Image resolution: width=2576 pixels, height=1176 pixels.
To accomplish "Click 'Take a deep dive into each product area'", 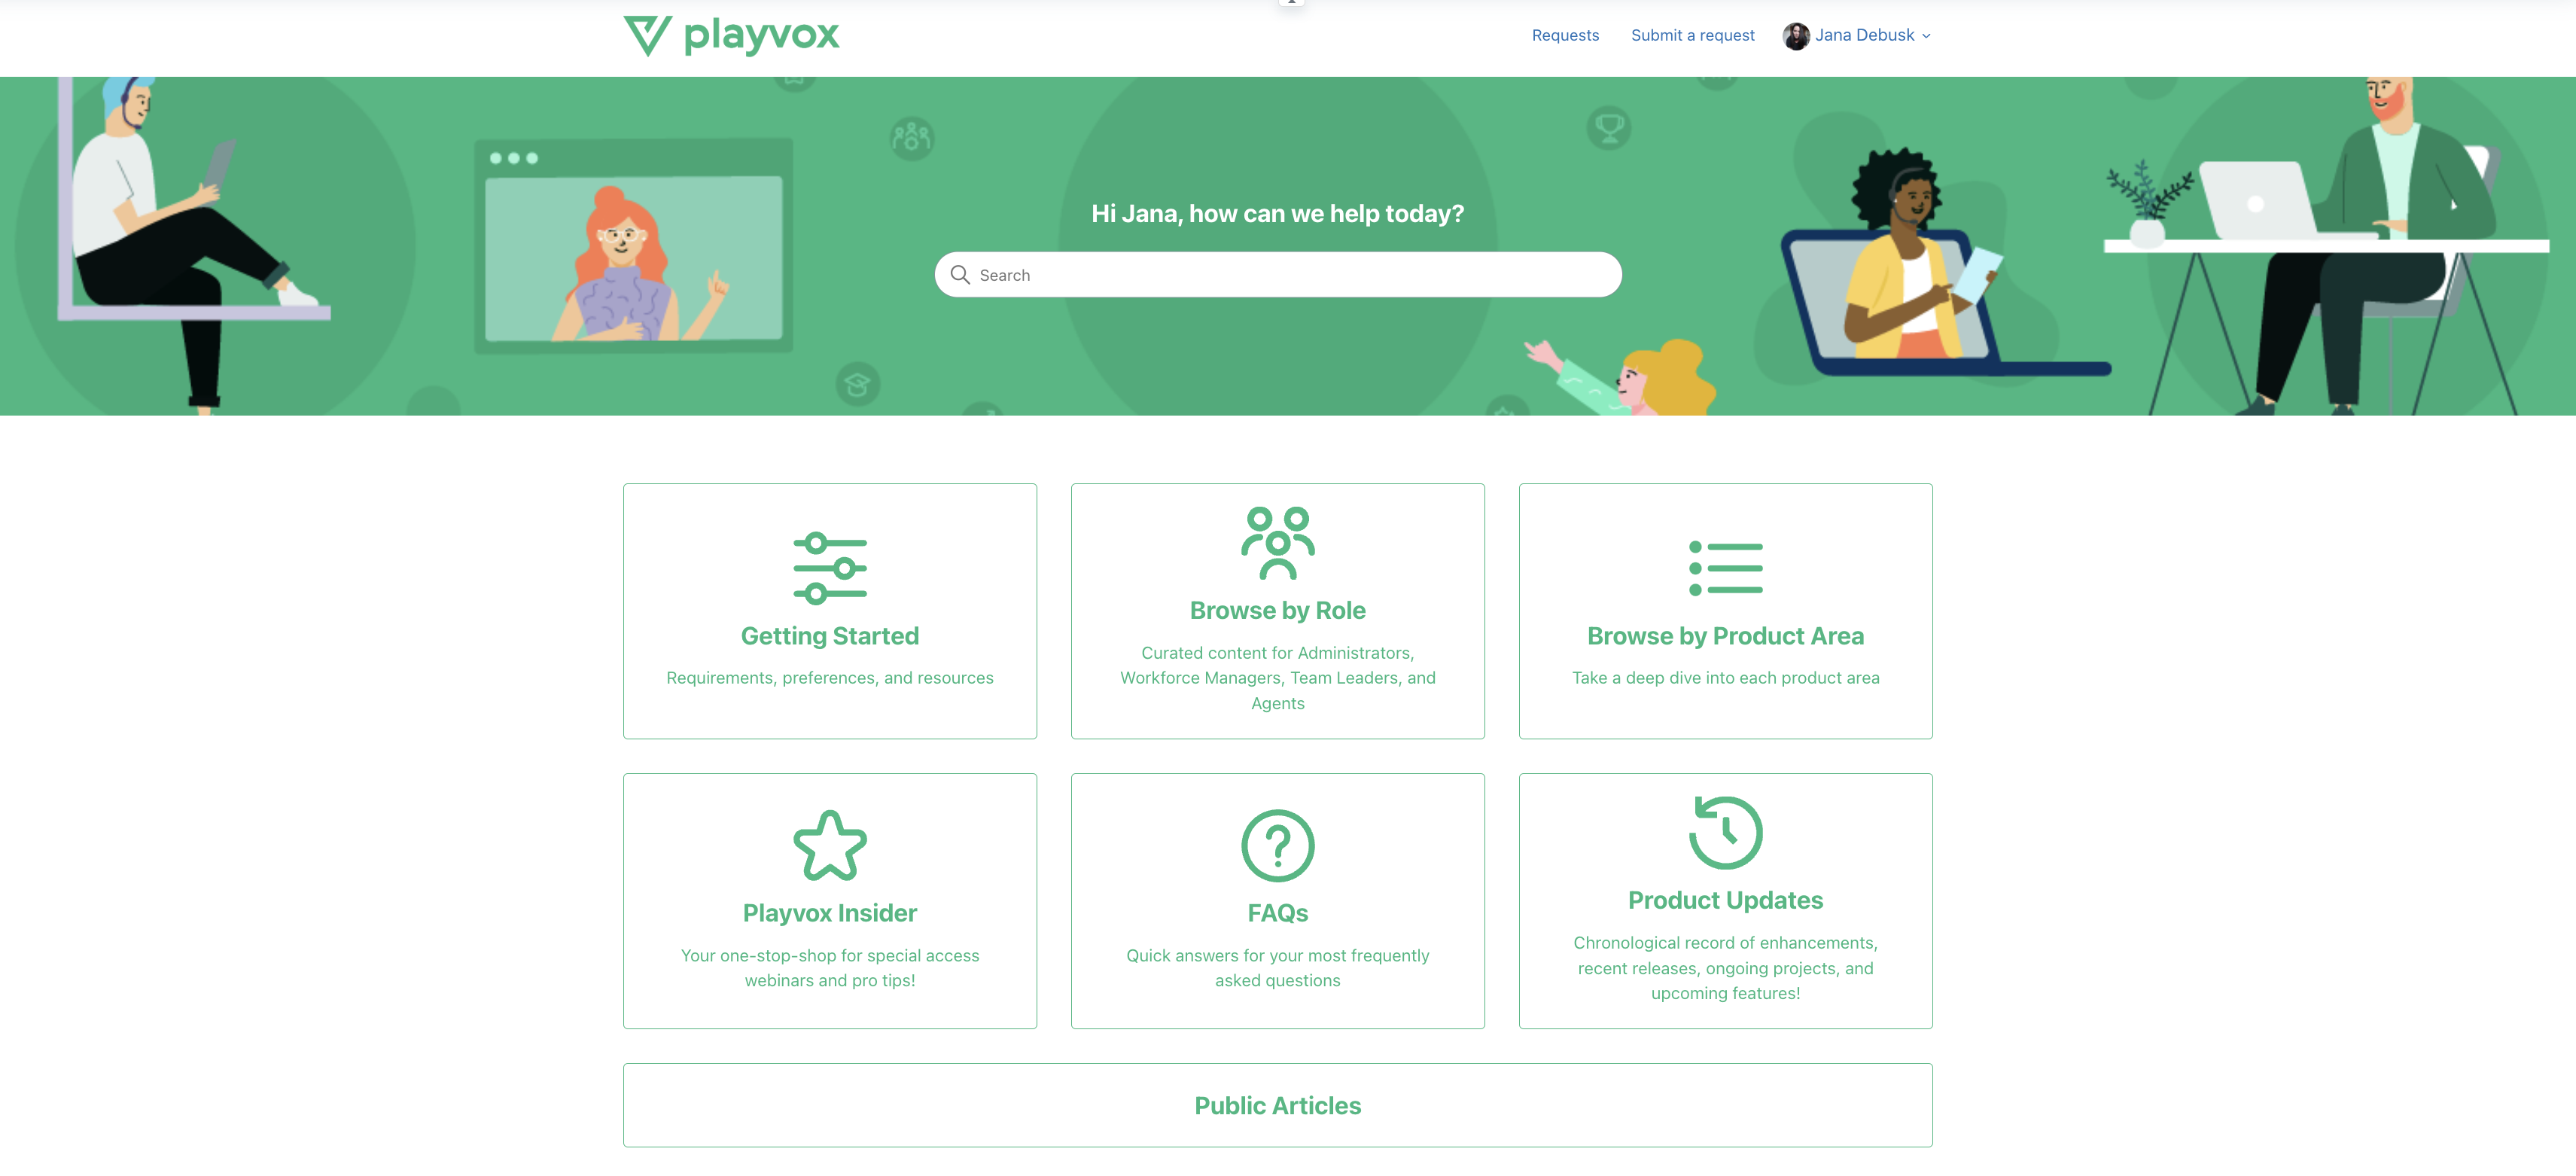I will 1726,678.
